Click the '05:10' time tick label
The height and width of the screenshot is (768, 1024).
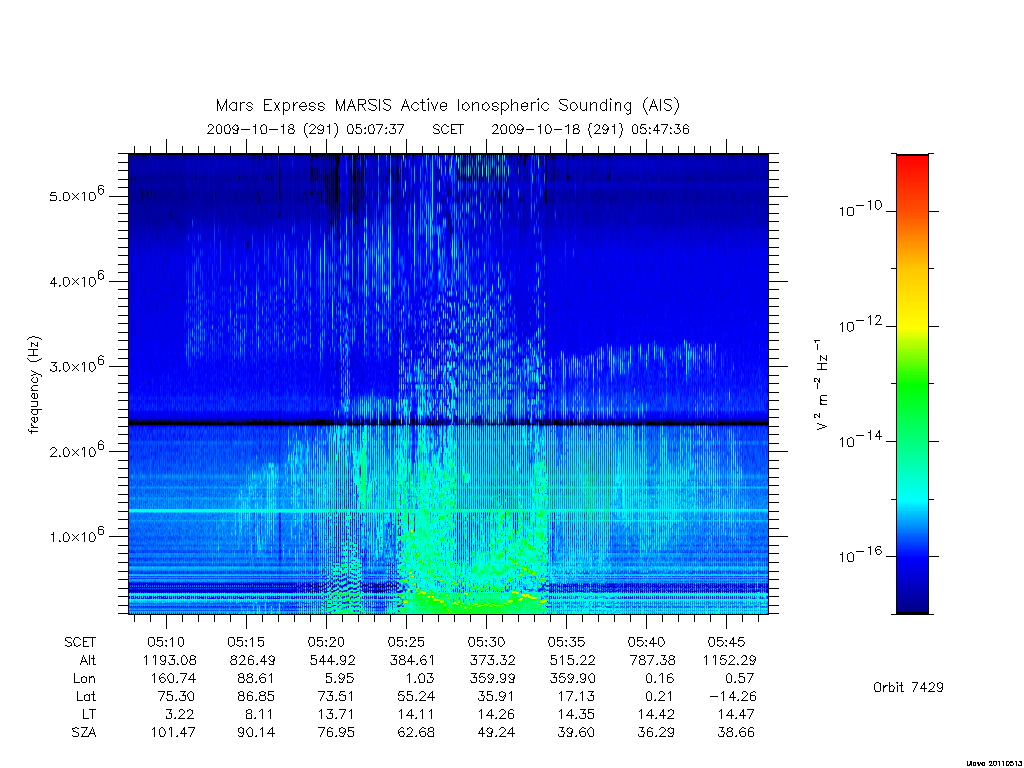[x=166, y=642]
